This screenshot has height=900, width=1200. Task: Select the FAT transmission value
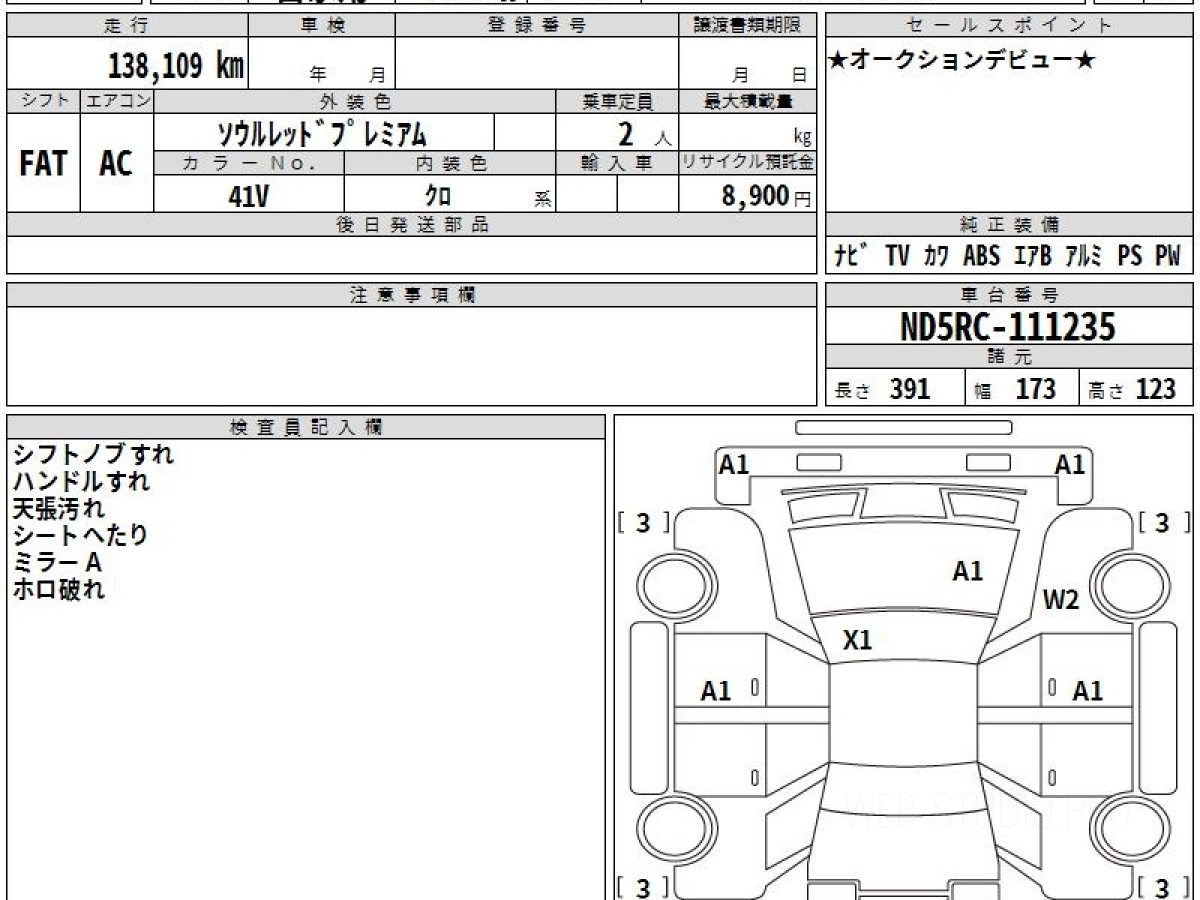pos(43,163)
